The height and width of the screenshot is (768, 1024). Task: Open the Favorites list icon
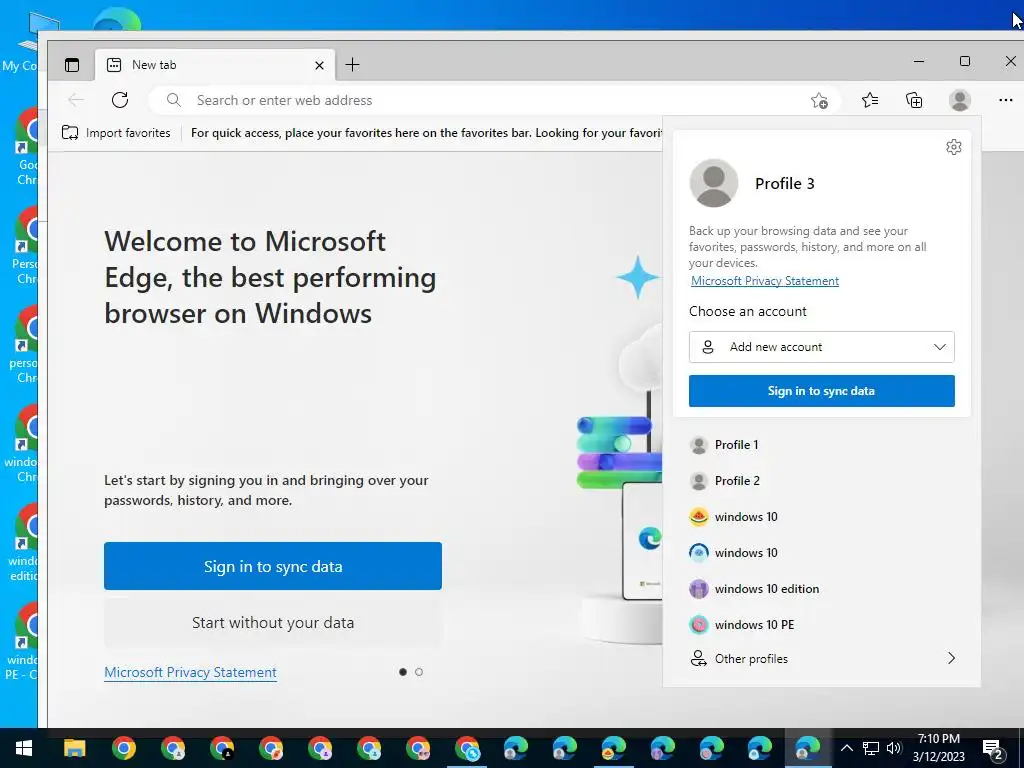point(870,100)
